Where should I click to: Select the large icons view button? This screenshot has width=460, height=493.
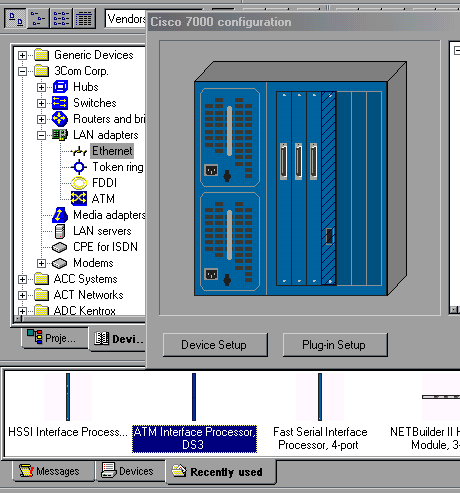click(15, 19)
